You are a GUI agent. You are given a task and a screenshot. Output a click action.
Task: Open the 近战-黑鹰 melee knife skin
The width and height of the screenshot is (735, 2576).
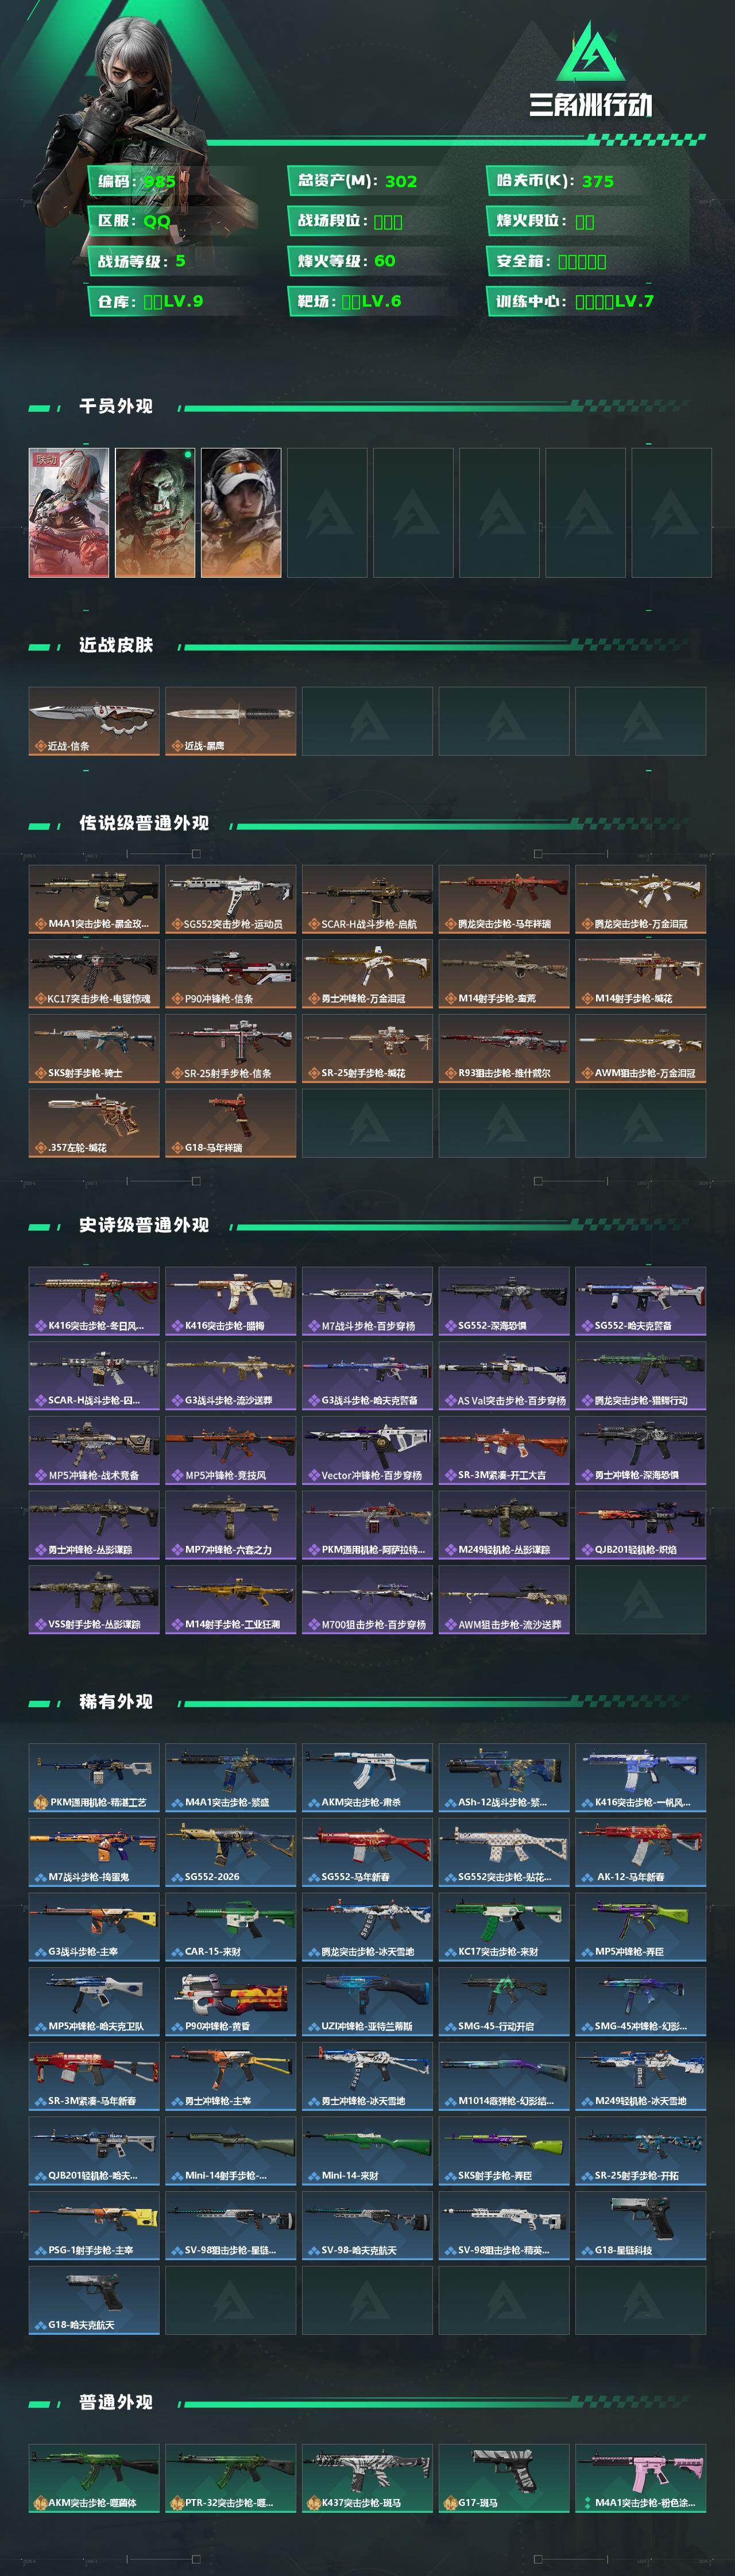click(x=231, y=721)
